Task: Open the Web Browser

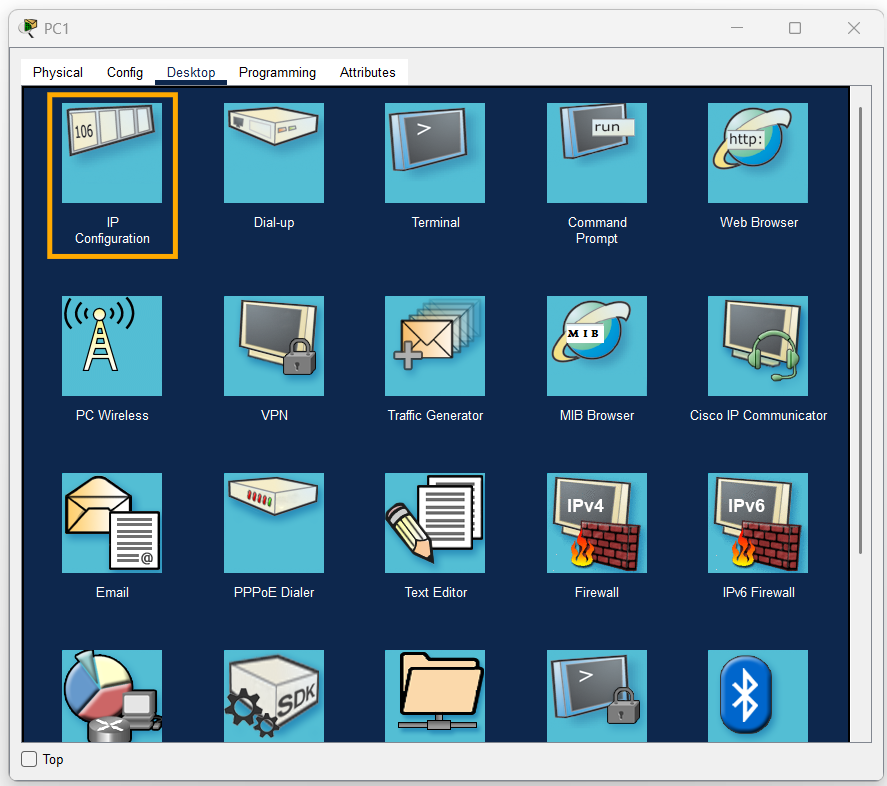Action: coord(757,153)
